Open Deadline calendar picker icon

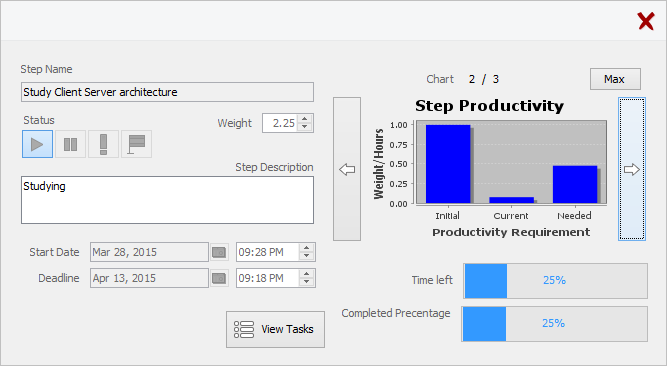point(219,278)
